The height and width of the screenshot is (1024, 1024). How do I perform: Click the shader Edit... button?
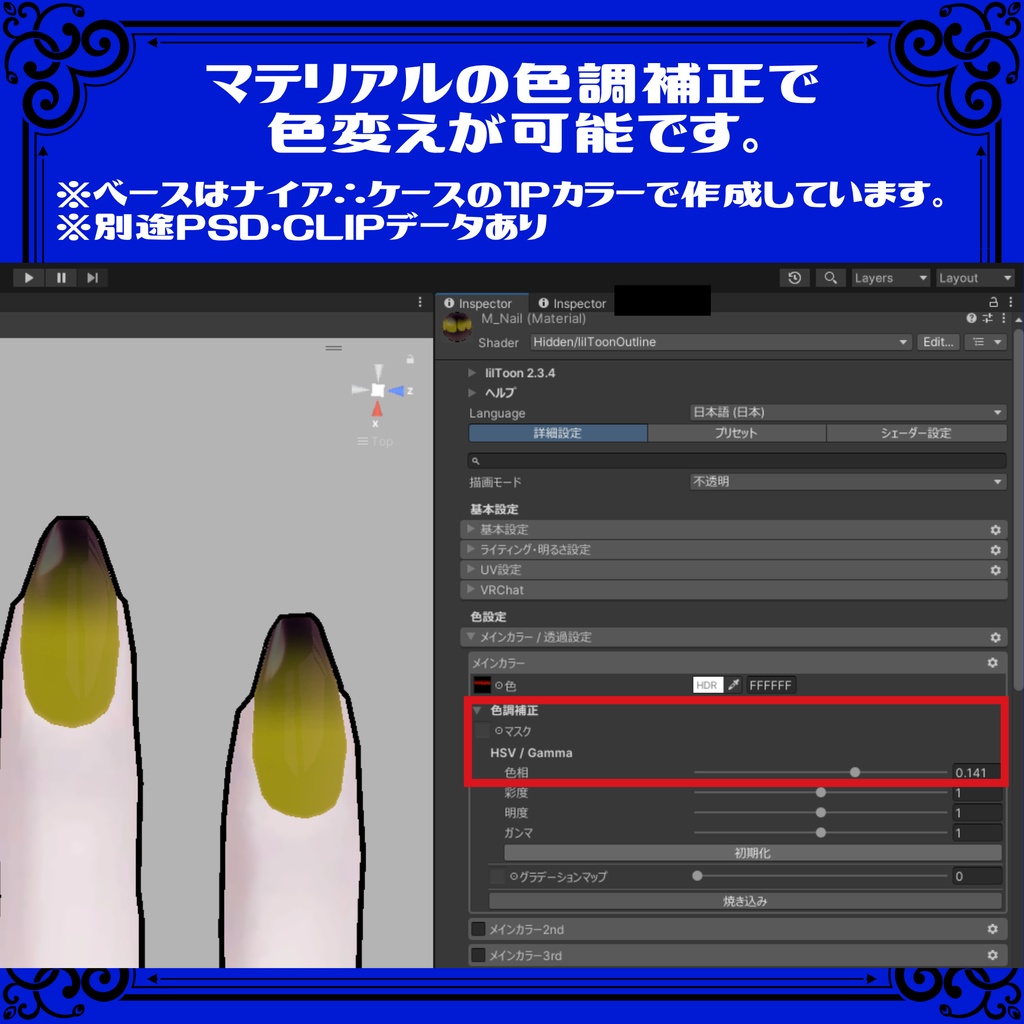point(938,342)
